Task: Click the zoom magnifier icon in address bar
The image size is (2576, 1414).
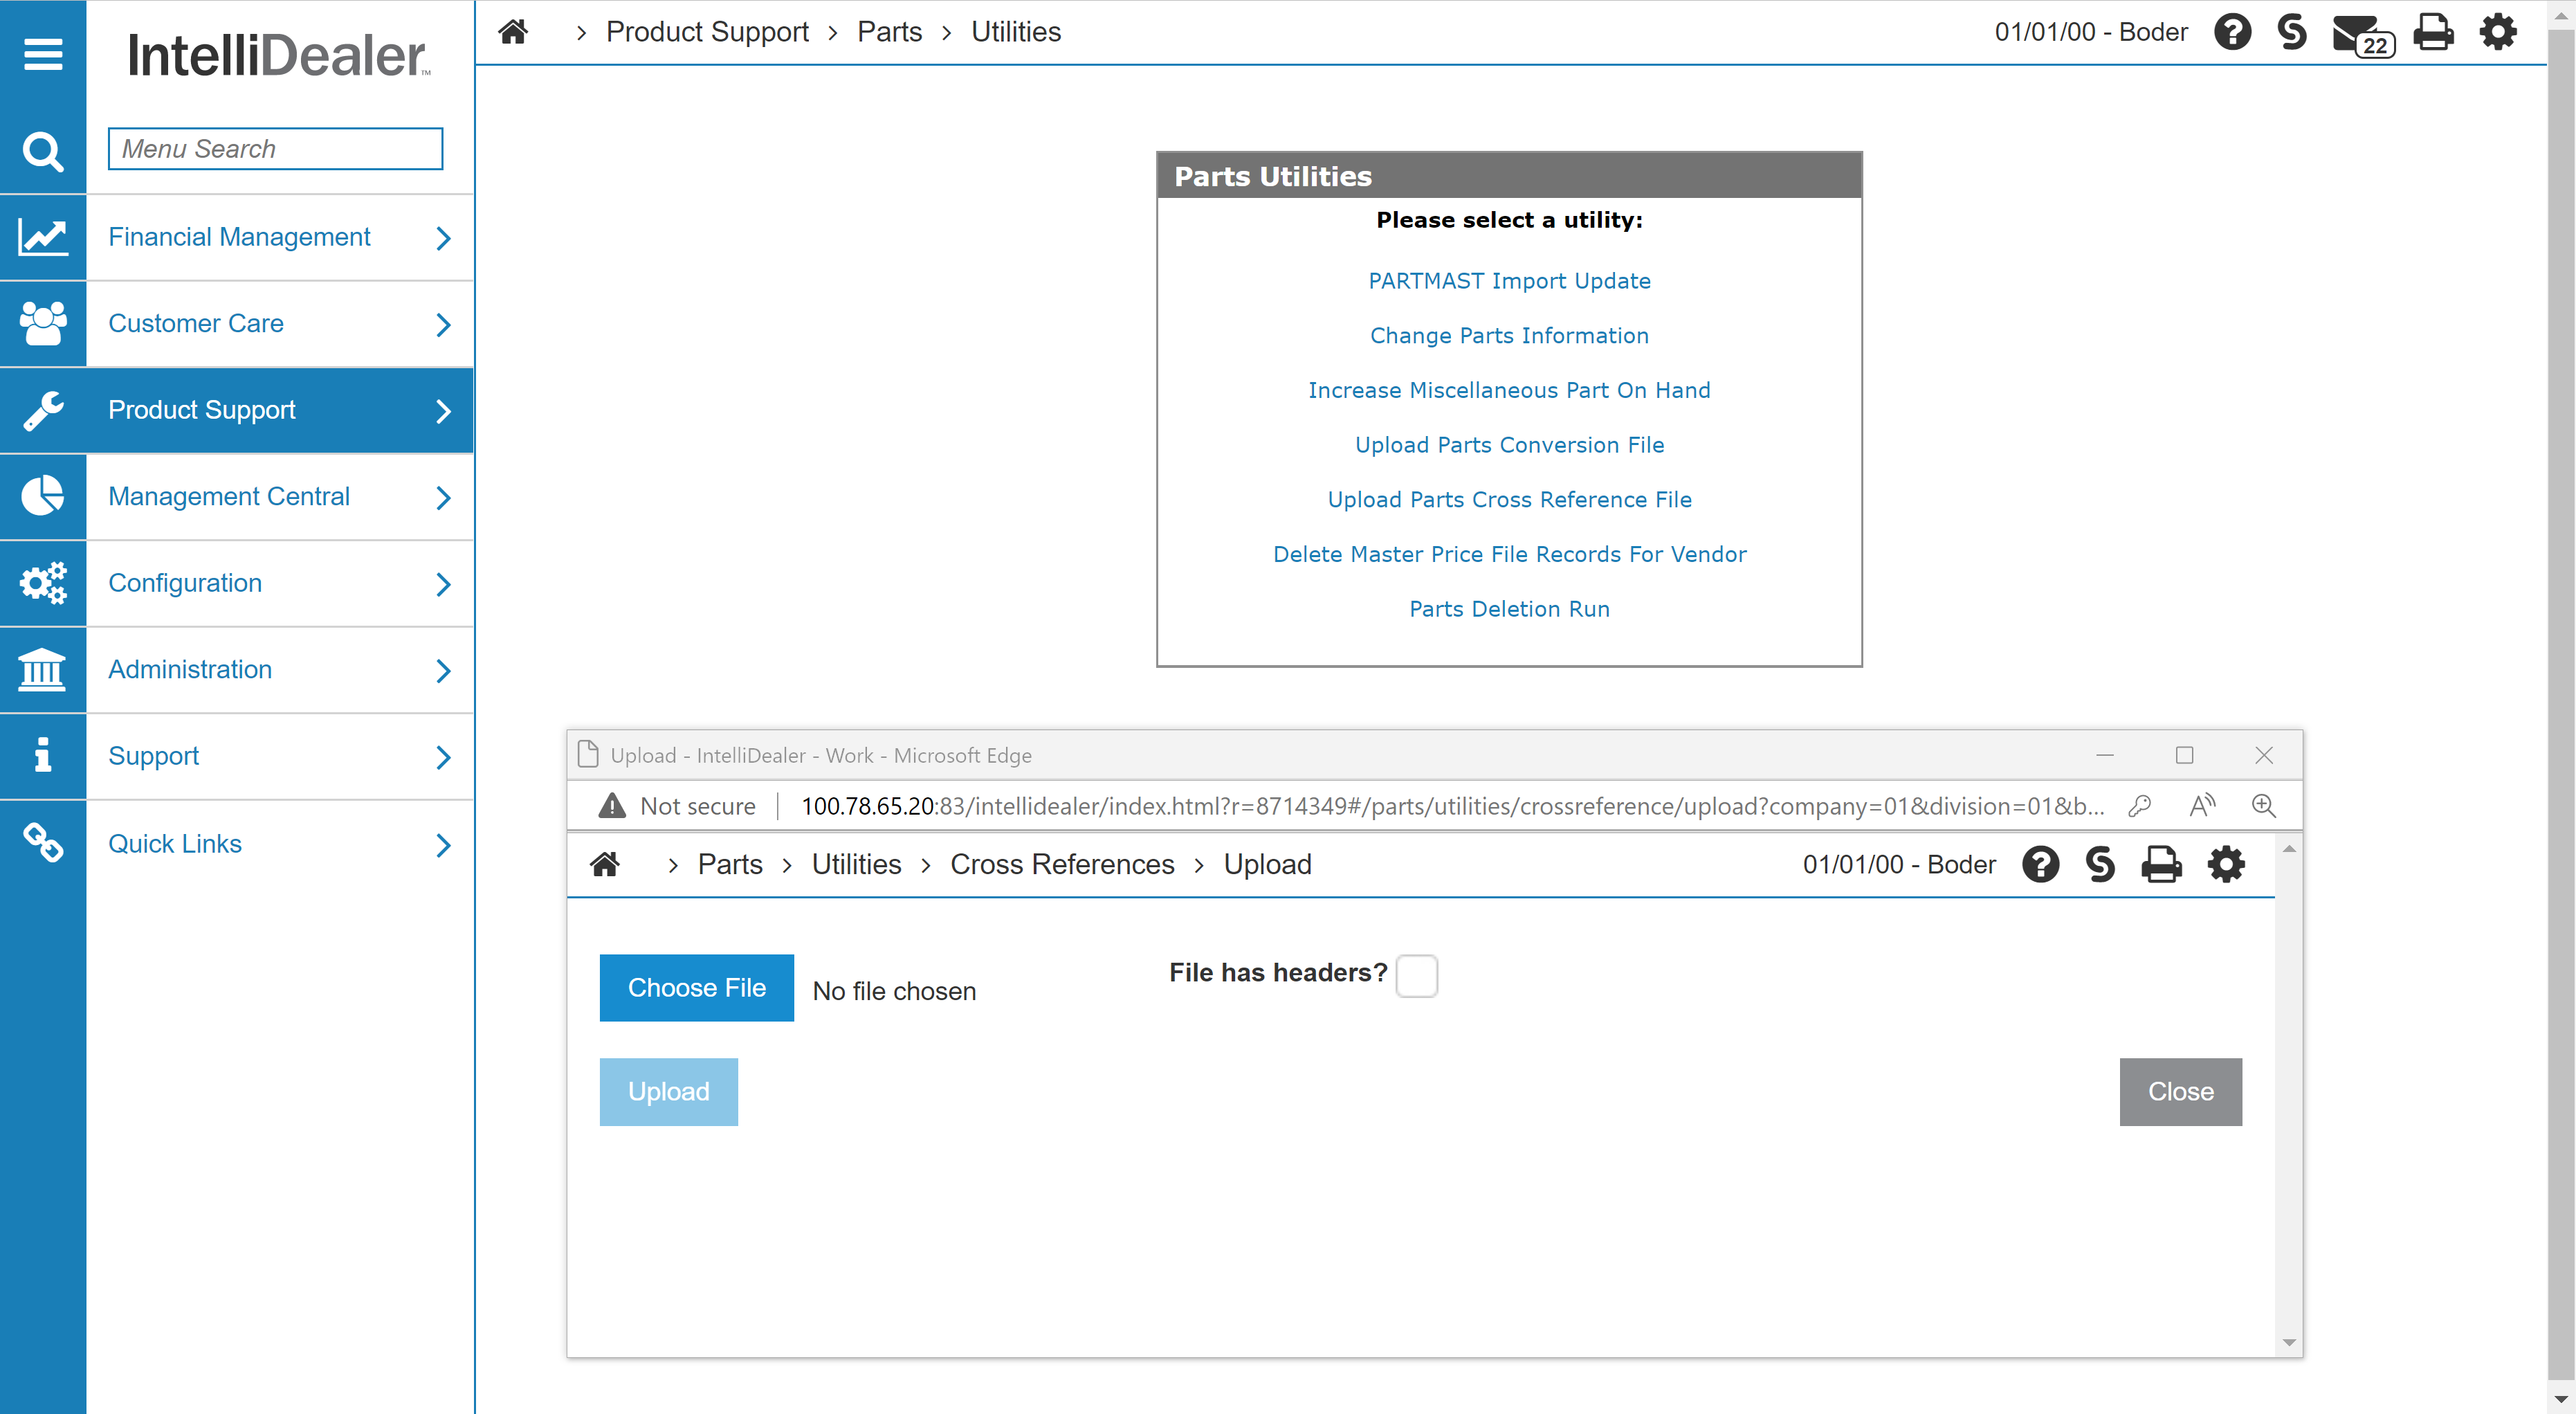Action: point(2264,806)
